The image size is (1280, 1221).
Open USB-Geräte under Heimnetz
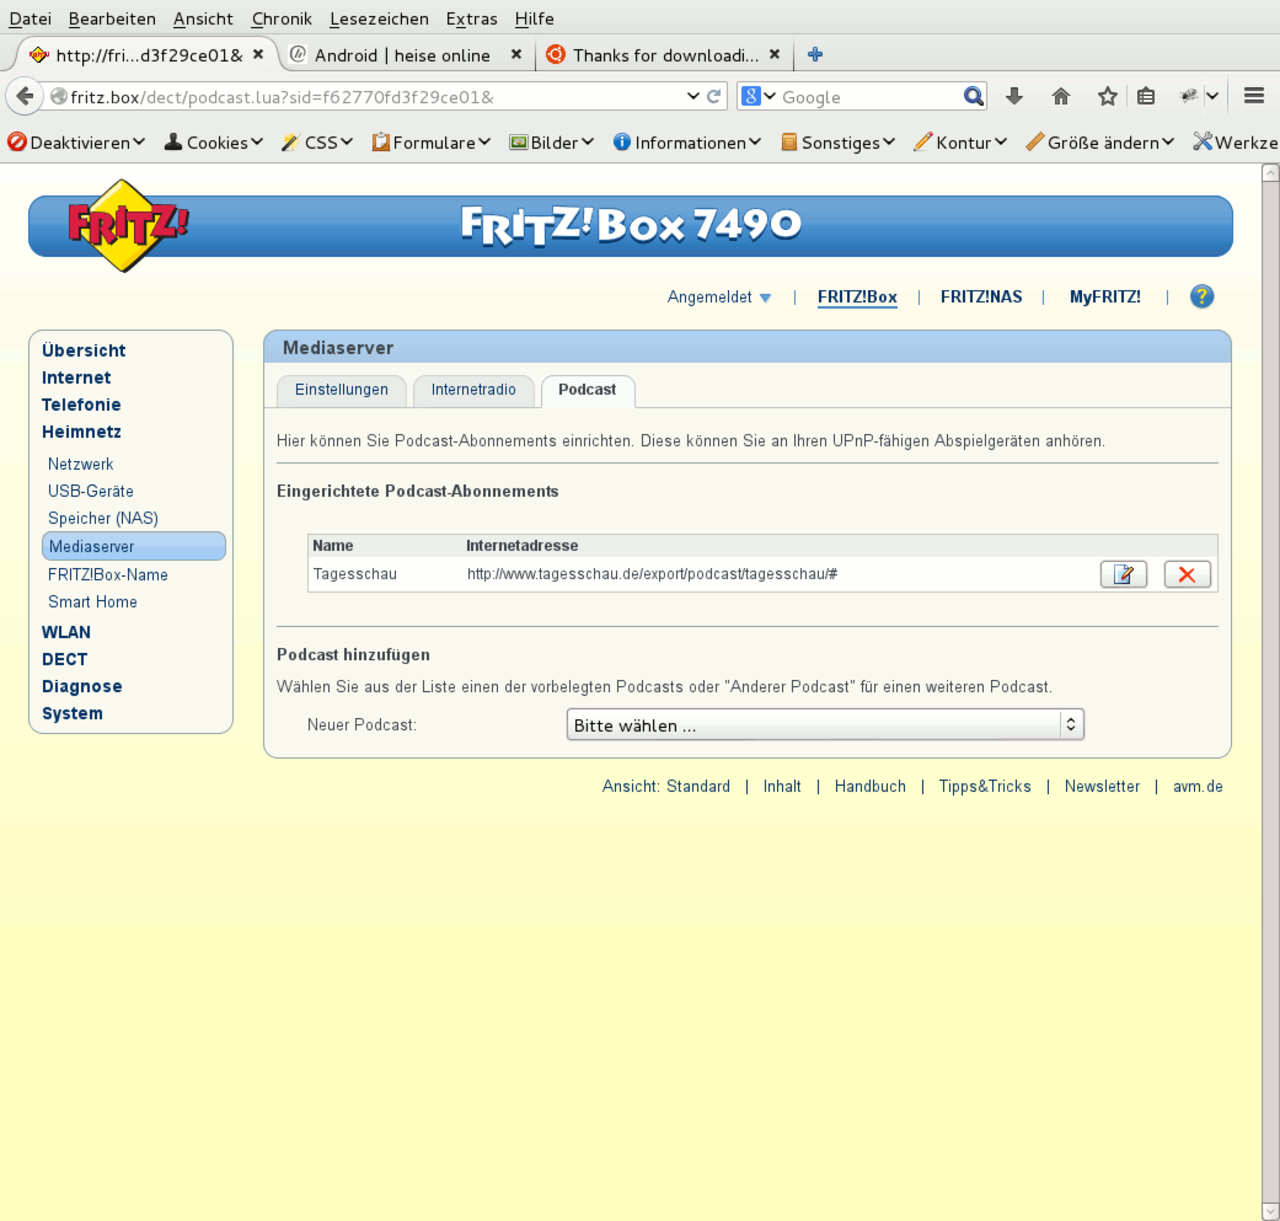pyautogui.click(x=91, y=491)
